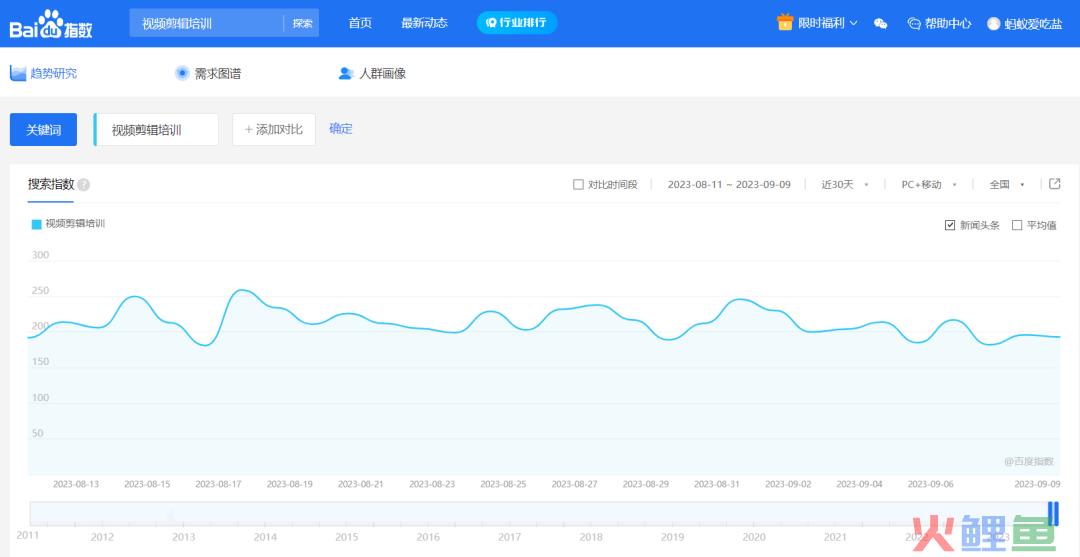Click the 2023-08-17 x-axis date label
The height and width of the screenshot is (557, 1080).
tap(218, 484)
